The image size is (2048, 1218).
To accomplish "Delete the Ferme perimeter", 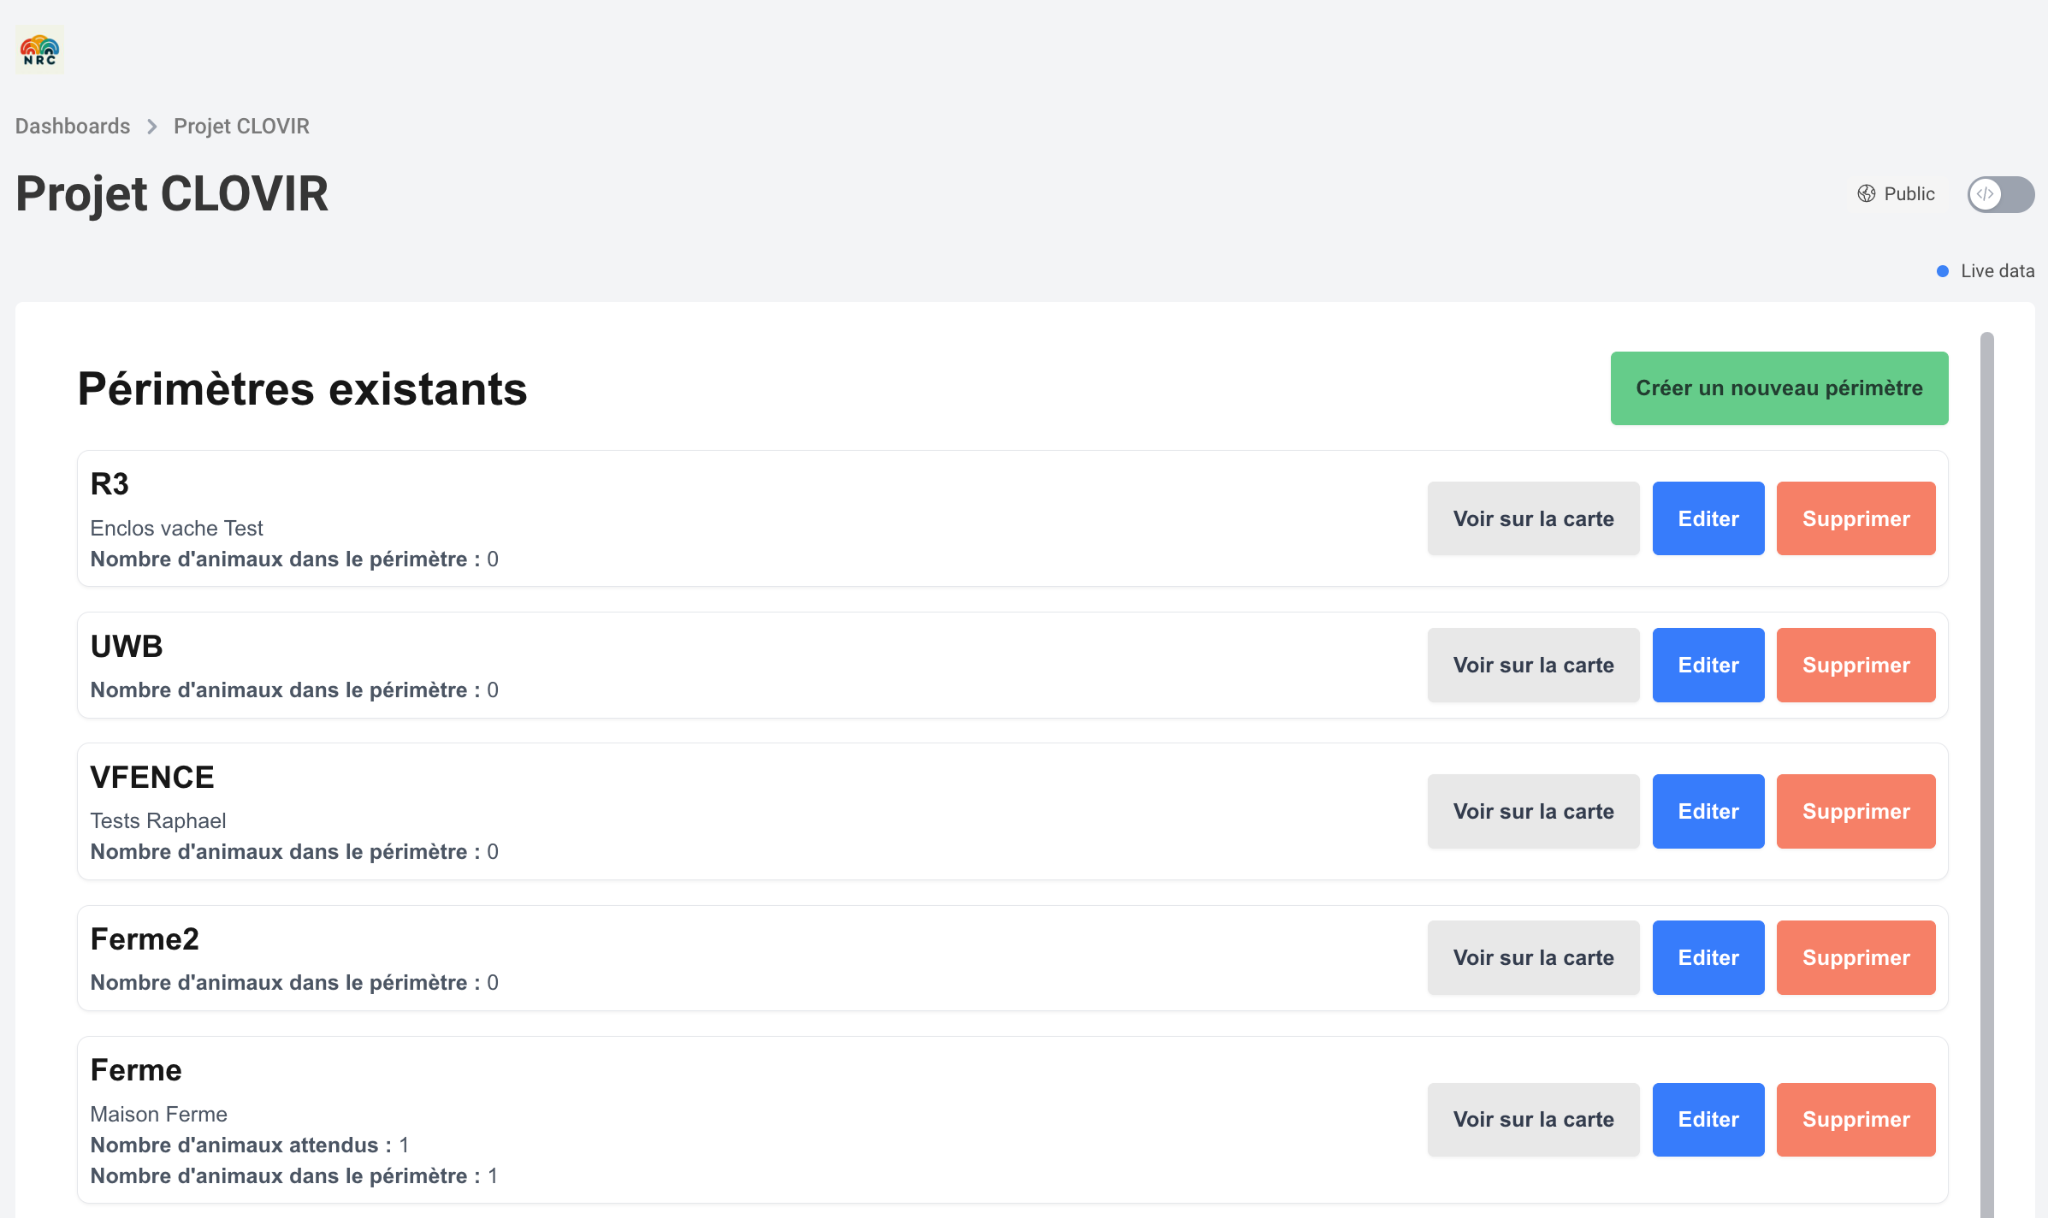I will [x=1855, y=1119].
